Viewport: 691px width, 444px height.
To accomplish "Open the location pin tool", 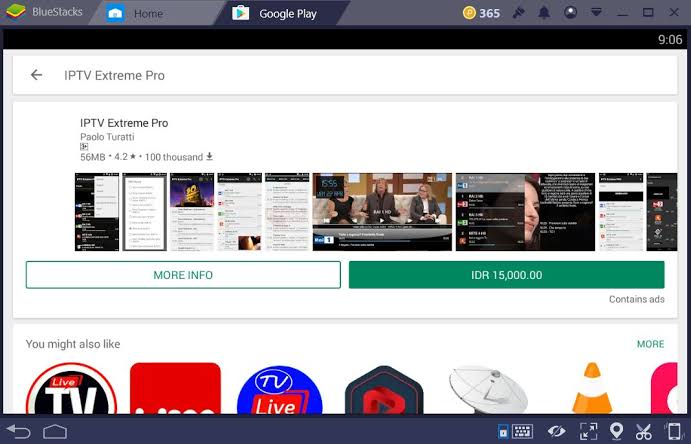I will click(616, 431).
